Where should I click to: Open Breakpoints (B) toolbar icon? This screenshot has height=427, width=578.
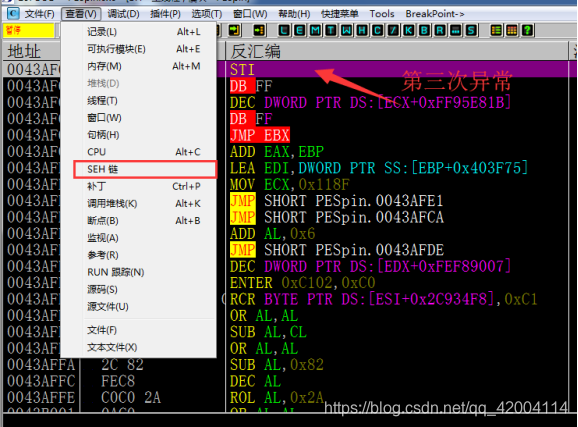(x=424, y=30)
